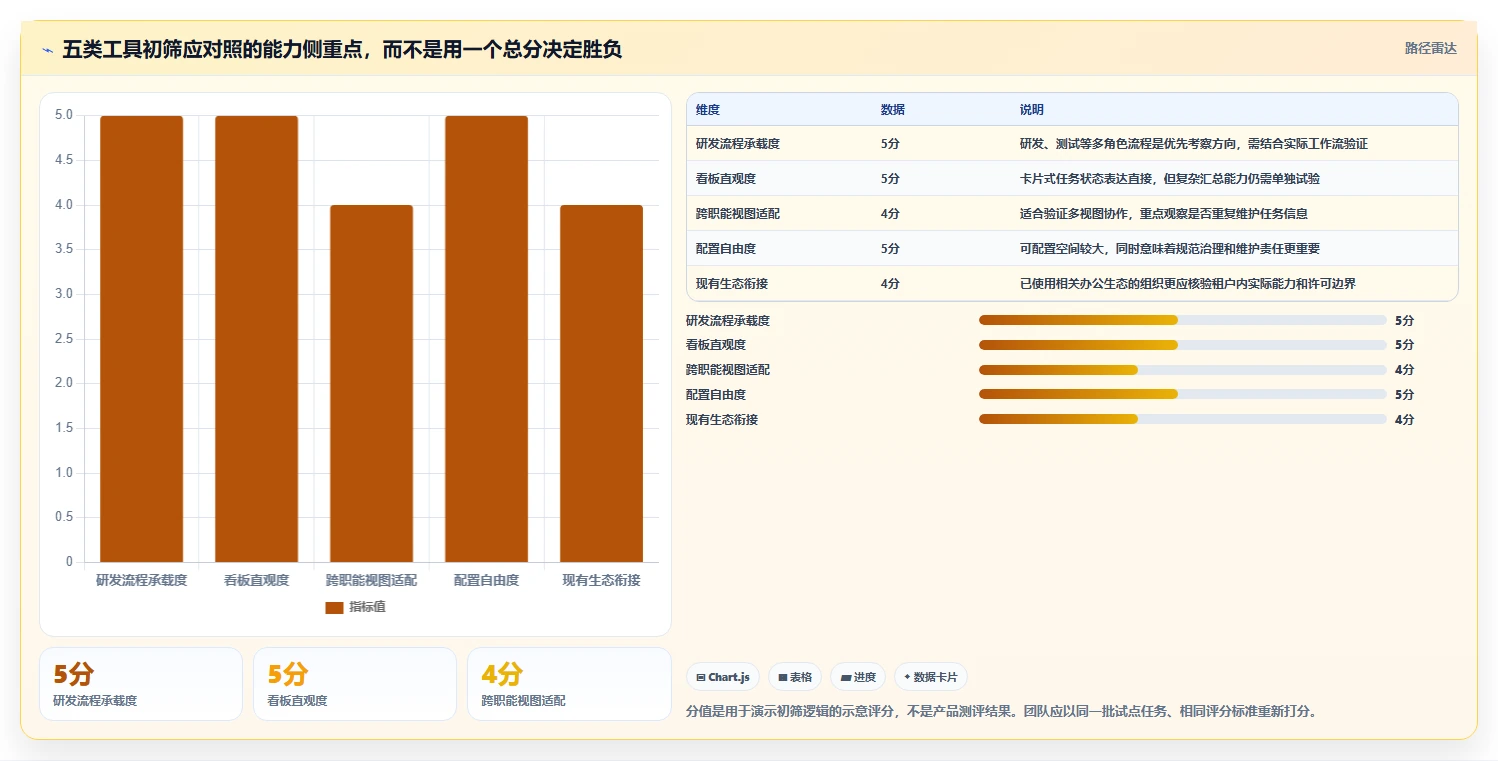
Task: Click the 看板直观度 progress bar
Action: 1182,345
